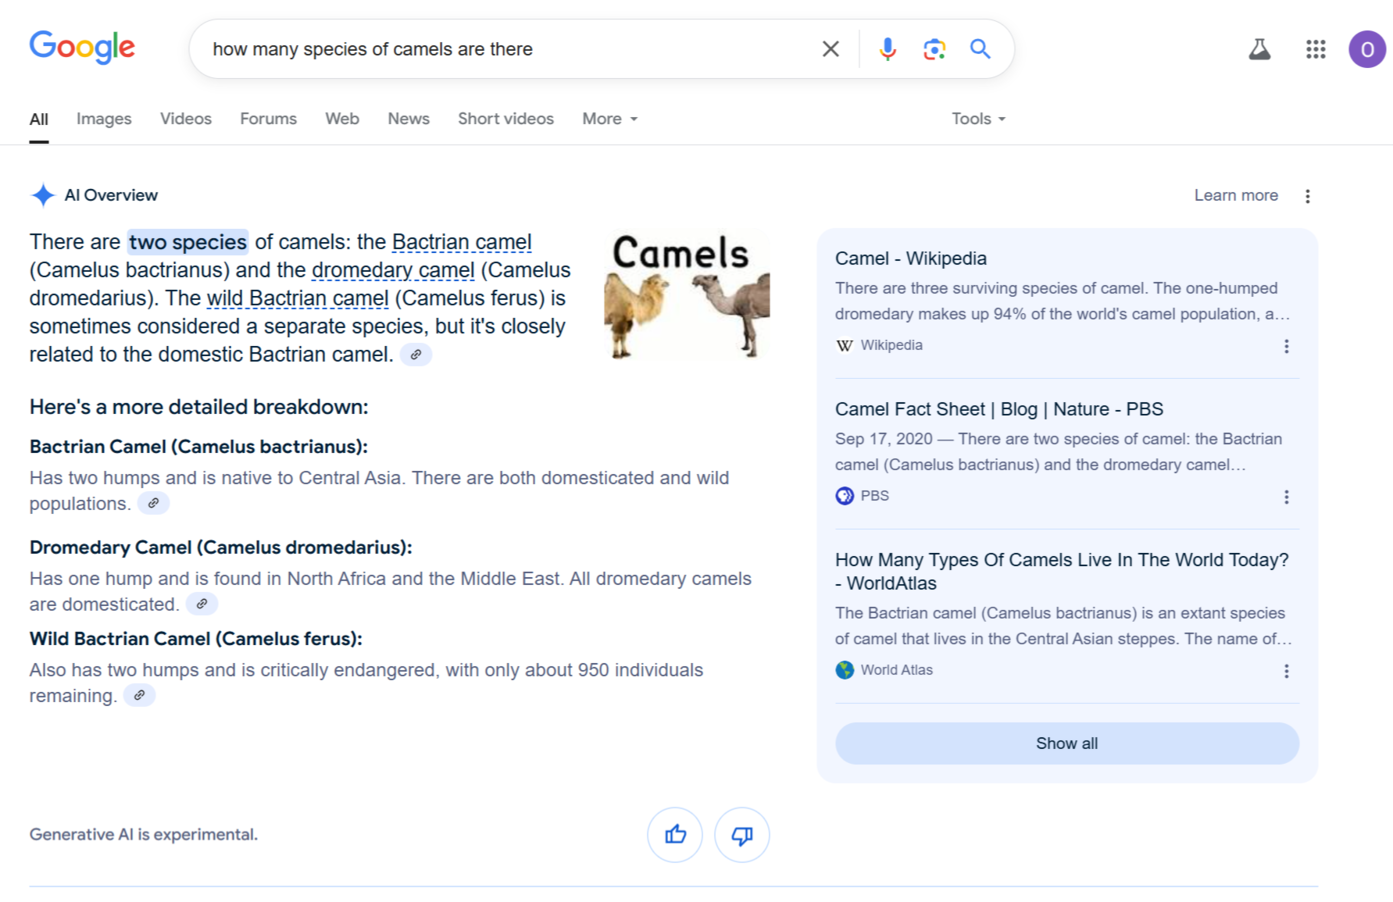
Task: Open the account profile avatar
Action: point(1366,49)
